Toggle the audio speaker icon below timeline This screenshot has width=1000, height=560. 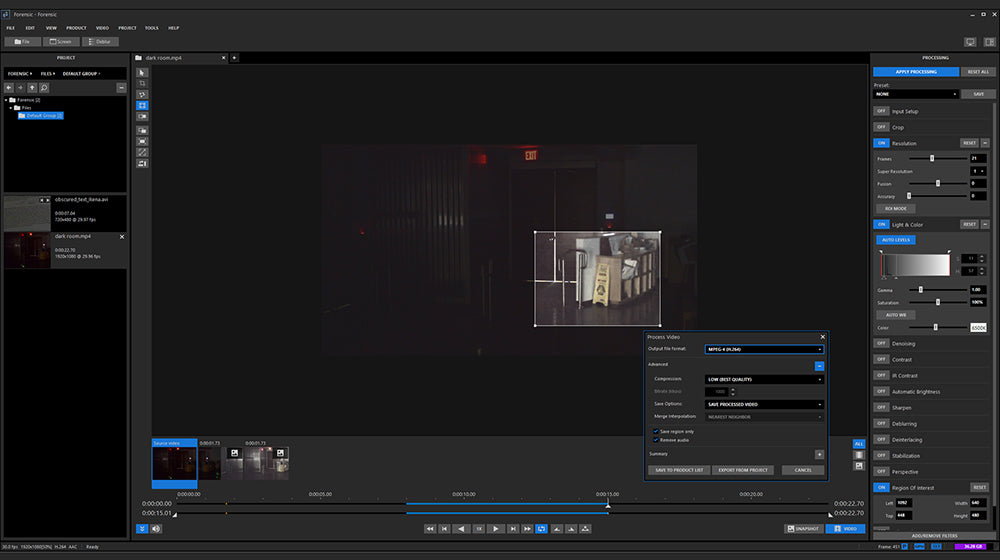(x=156, y=528)
